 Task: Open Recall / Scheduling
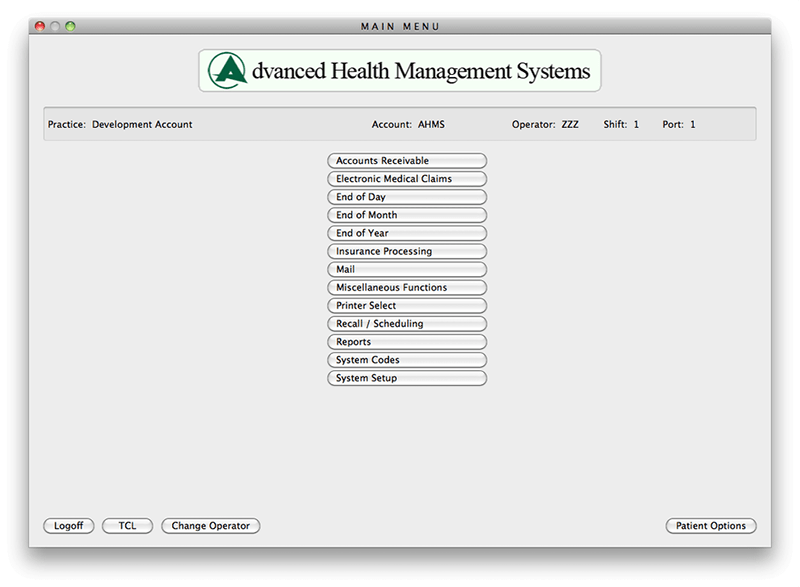[406, 323]
